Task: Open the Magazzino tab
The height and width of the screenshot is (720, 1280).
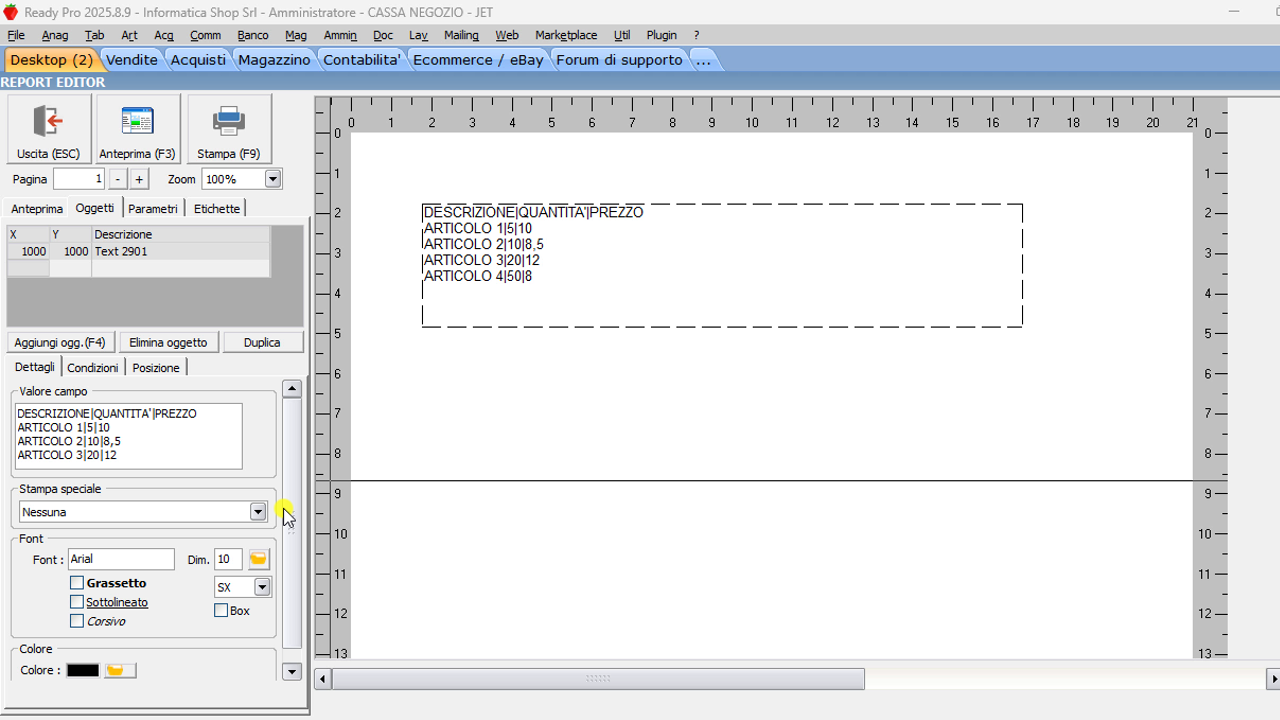Action: pos(274,60)
